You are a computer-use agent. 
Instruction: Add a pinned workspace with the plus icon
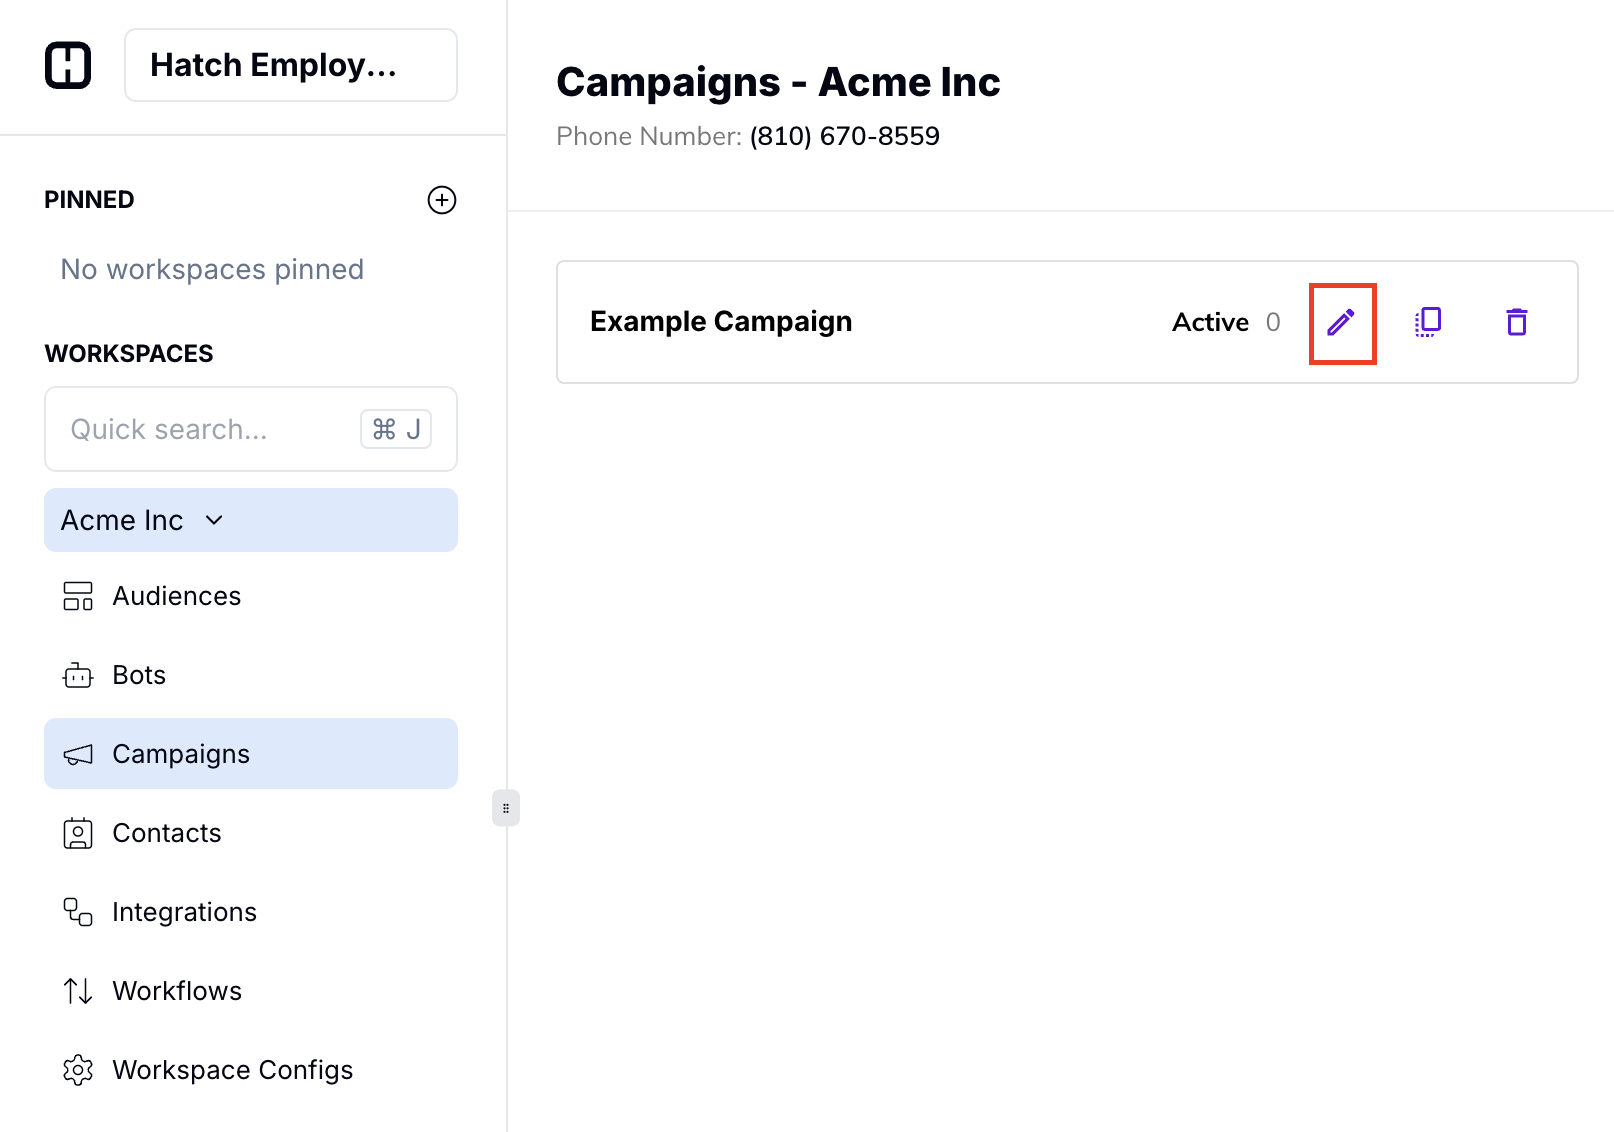click(x=442, y=200)
